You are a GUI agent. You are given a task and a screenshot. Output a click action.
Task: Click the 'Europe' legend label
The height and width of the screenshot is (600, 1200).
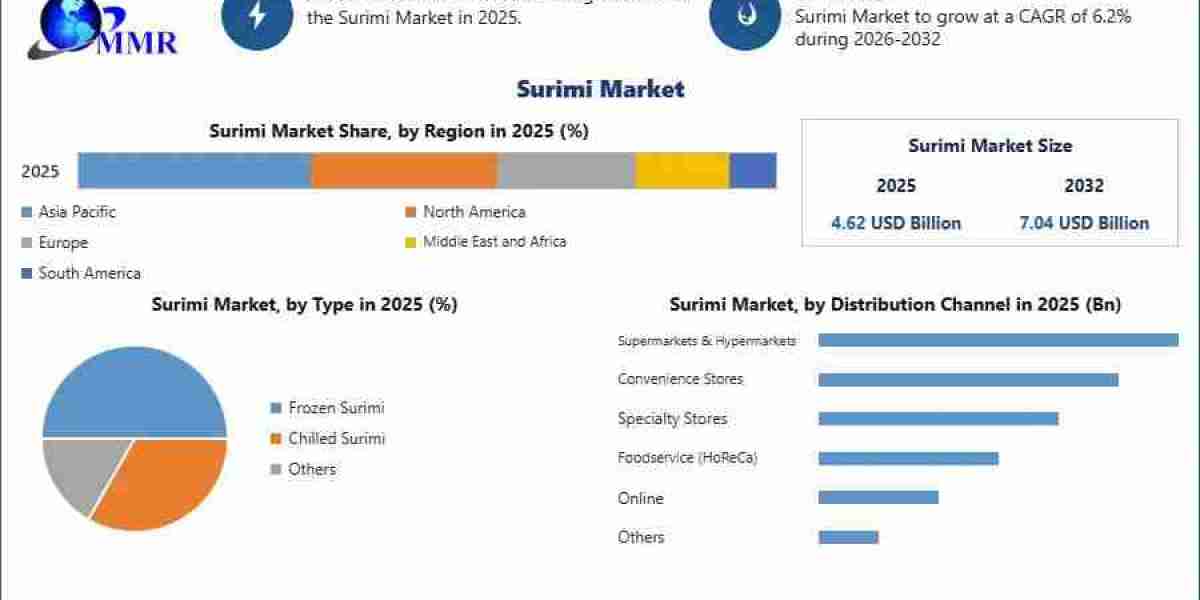(63, 243)
